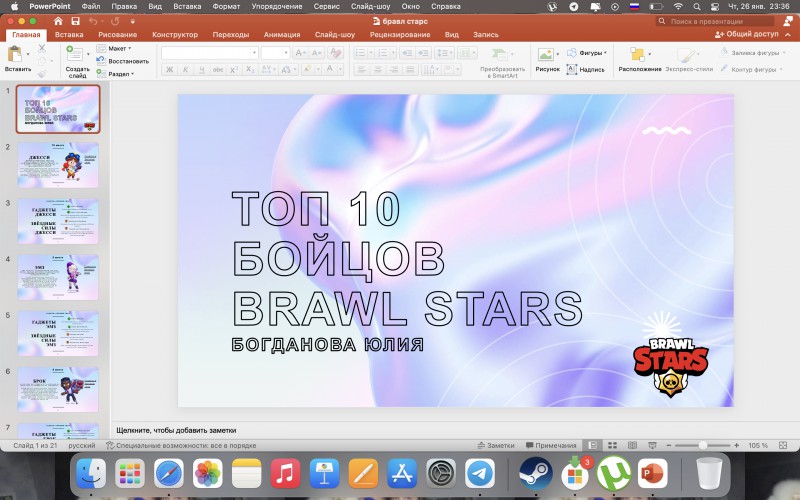Toggle Bold (Ж) formatting
Image resolution: width=800 pixels, height=500 pixels.
point(169,69)
